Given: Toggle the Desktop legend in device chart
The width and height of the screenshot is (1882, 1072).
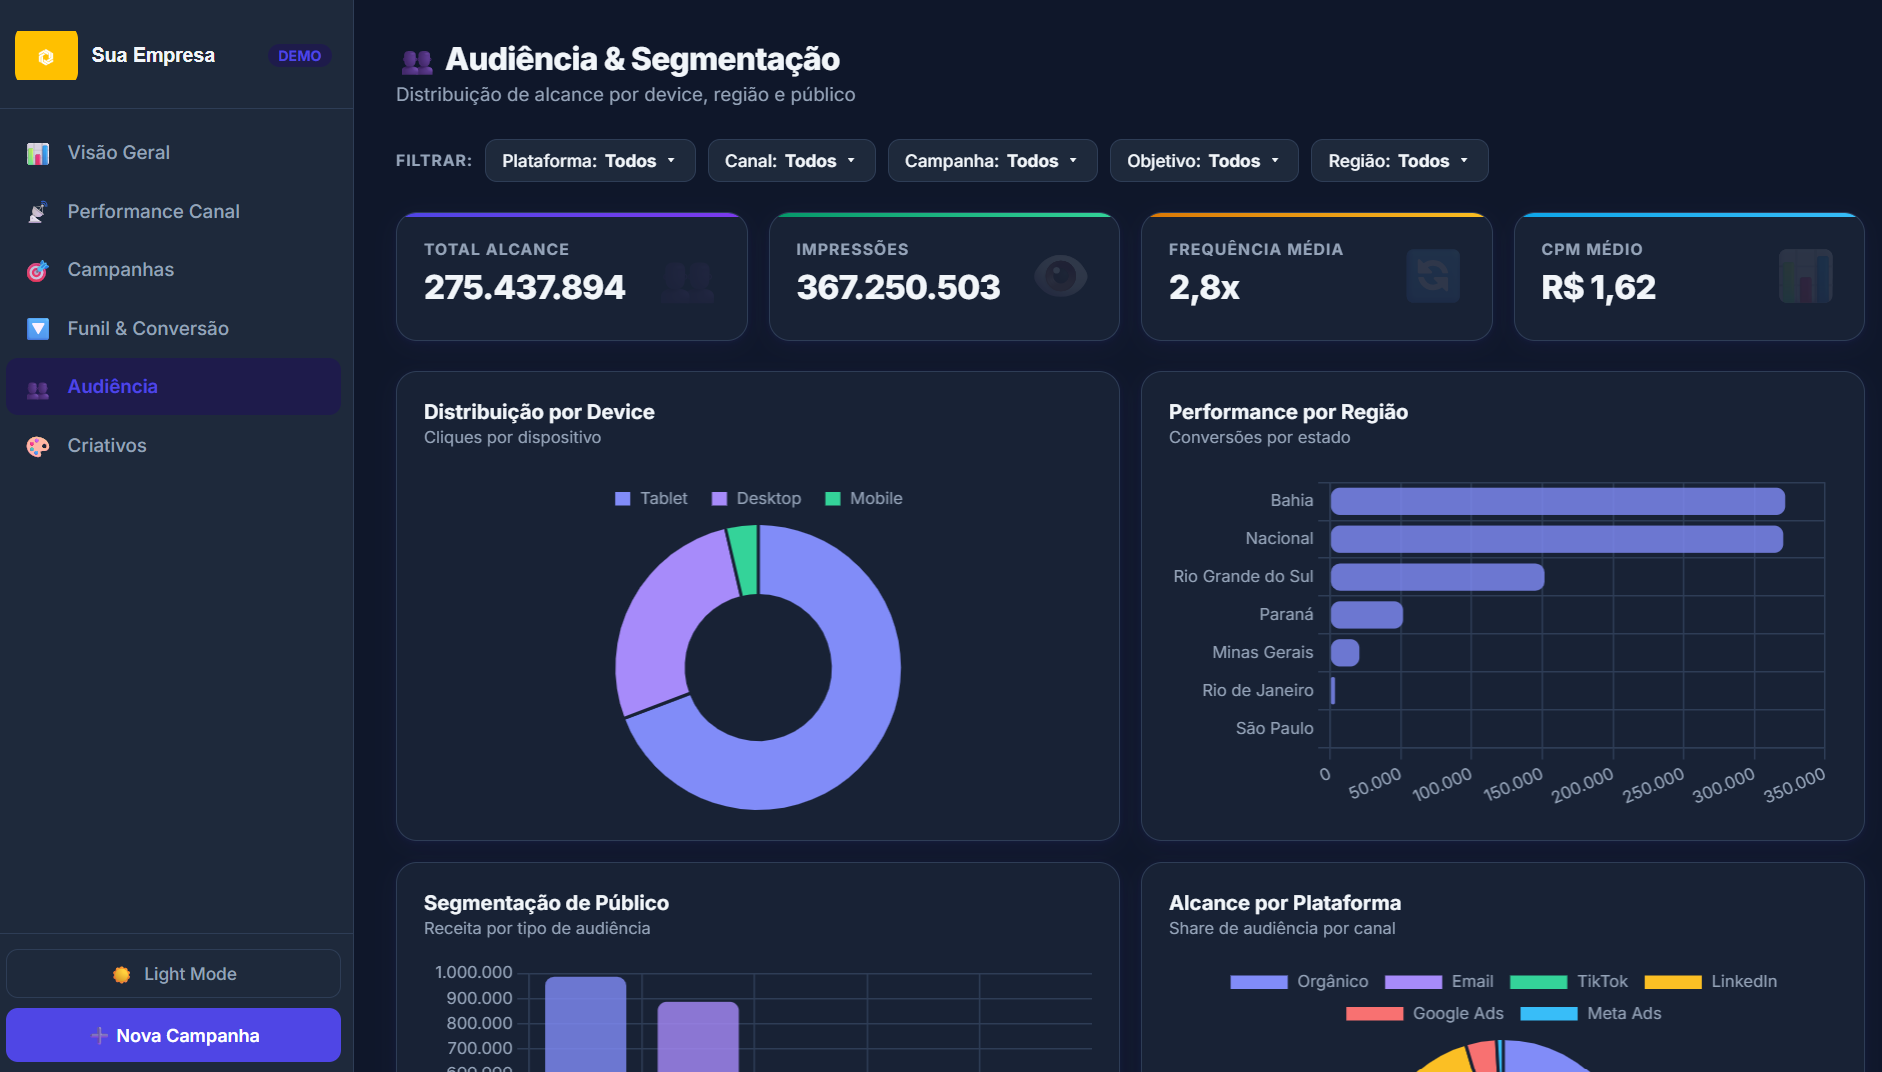Looking at the screenshot, I should click(x=756, y=499).
